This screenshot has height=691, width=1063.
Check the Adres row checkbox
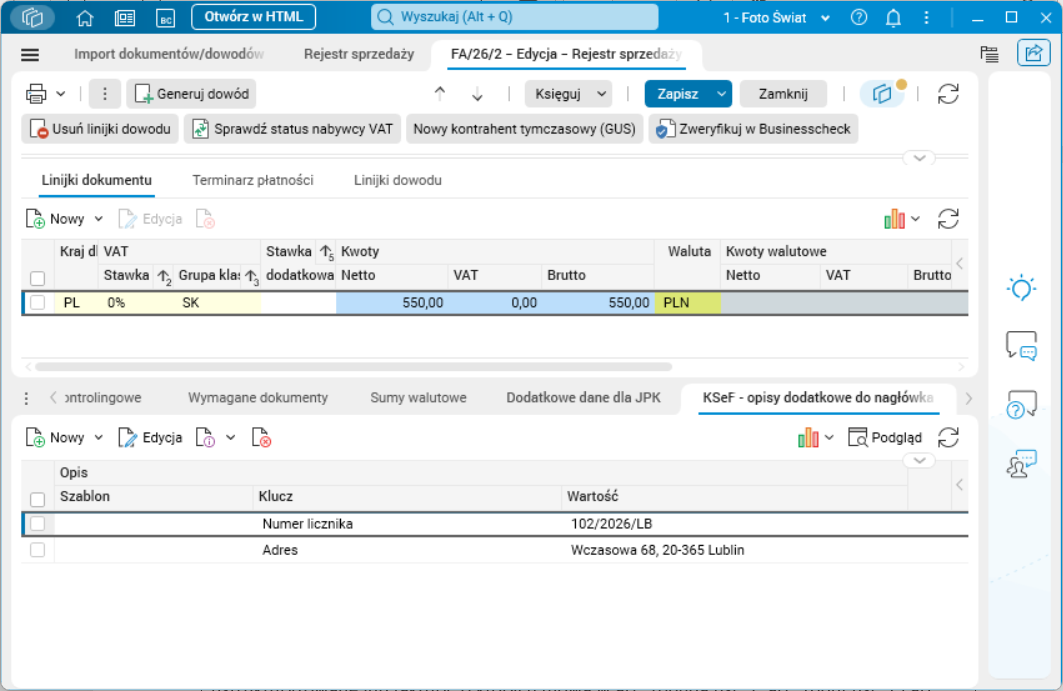[38, 550]
